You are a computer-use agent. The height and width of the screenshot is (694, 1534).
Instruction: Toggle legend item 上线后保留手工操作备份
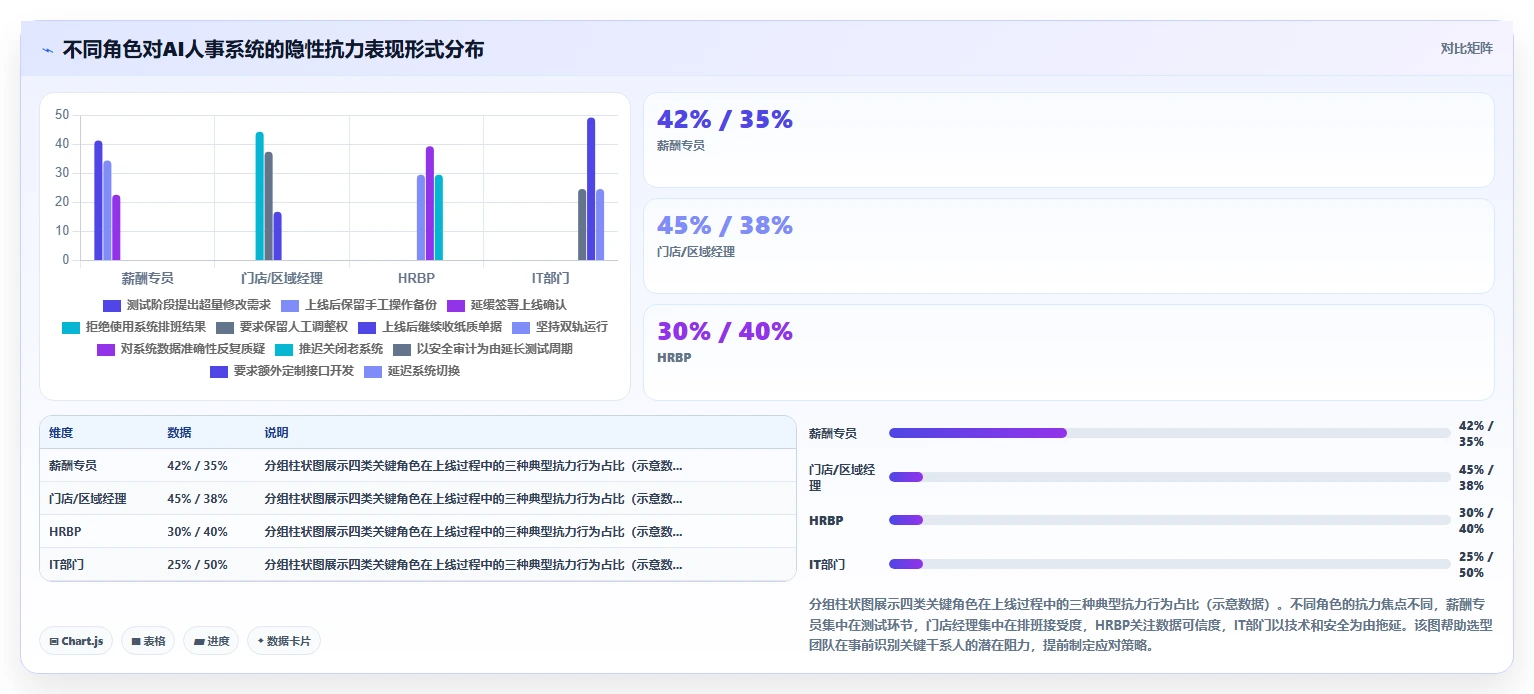359,304
